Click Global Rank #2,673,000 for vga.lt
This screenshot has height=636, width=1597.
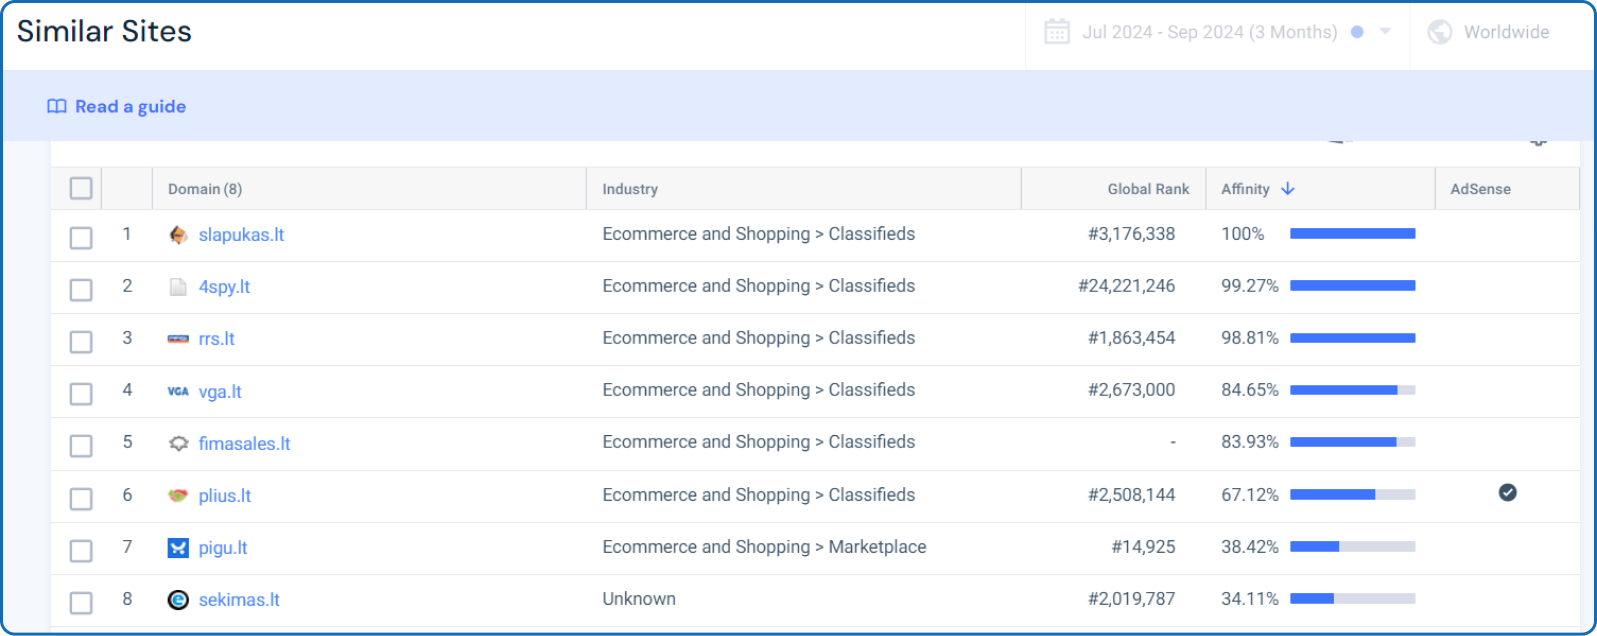(1132, 390)
